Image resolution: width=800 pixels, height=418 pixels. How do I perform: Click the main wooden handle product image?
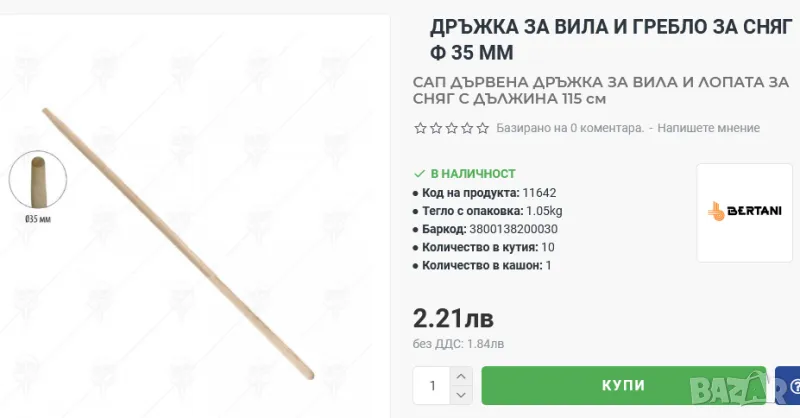pos(179,243)
